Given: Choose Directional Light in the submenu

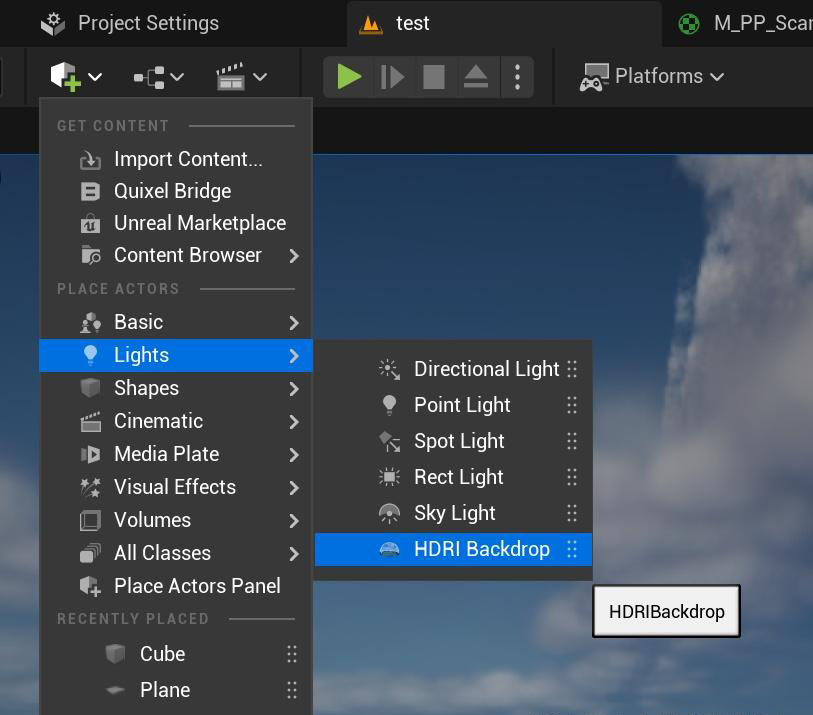Looking at the screenshot, I should [486, 369].
